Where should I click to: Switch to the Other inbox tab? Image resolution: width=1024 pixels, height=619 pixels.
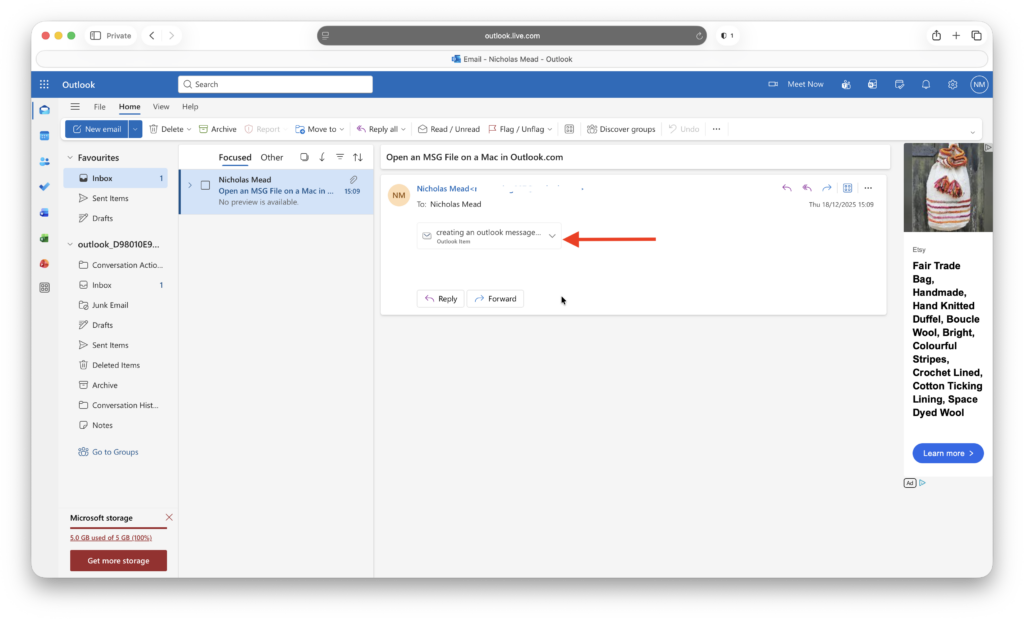pyautogui.click(x=271, y=157)
